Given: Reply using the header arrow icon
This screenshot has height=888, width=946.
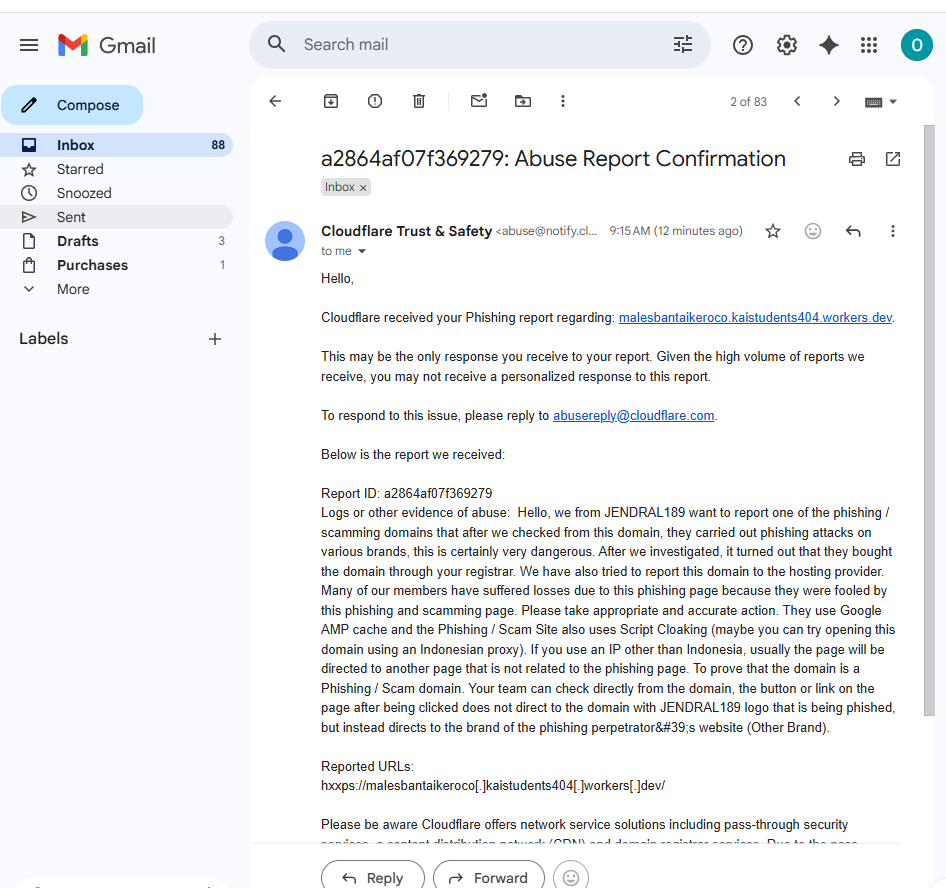Looking at the screenshot, I should pos(852,231).
